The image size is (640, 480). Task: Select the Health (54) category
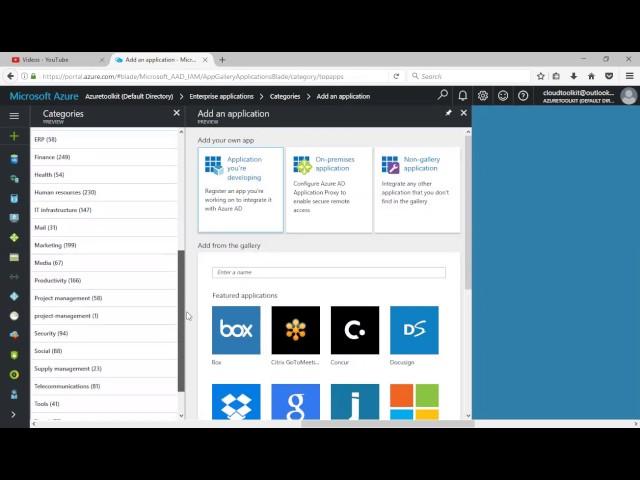click(104, 175)
